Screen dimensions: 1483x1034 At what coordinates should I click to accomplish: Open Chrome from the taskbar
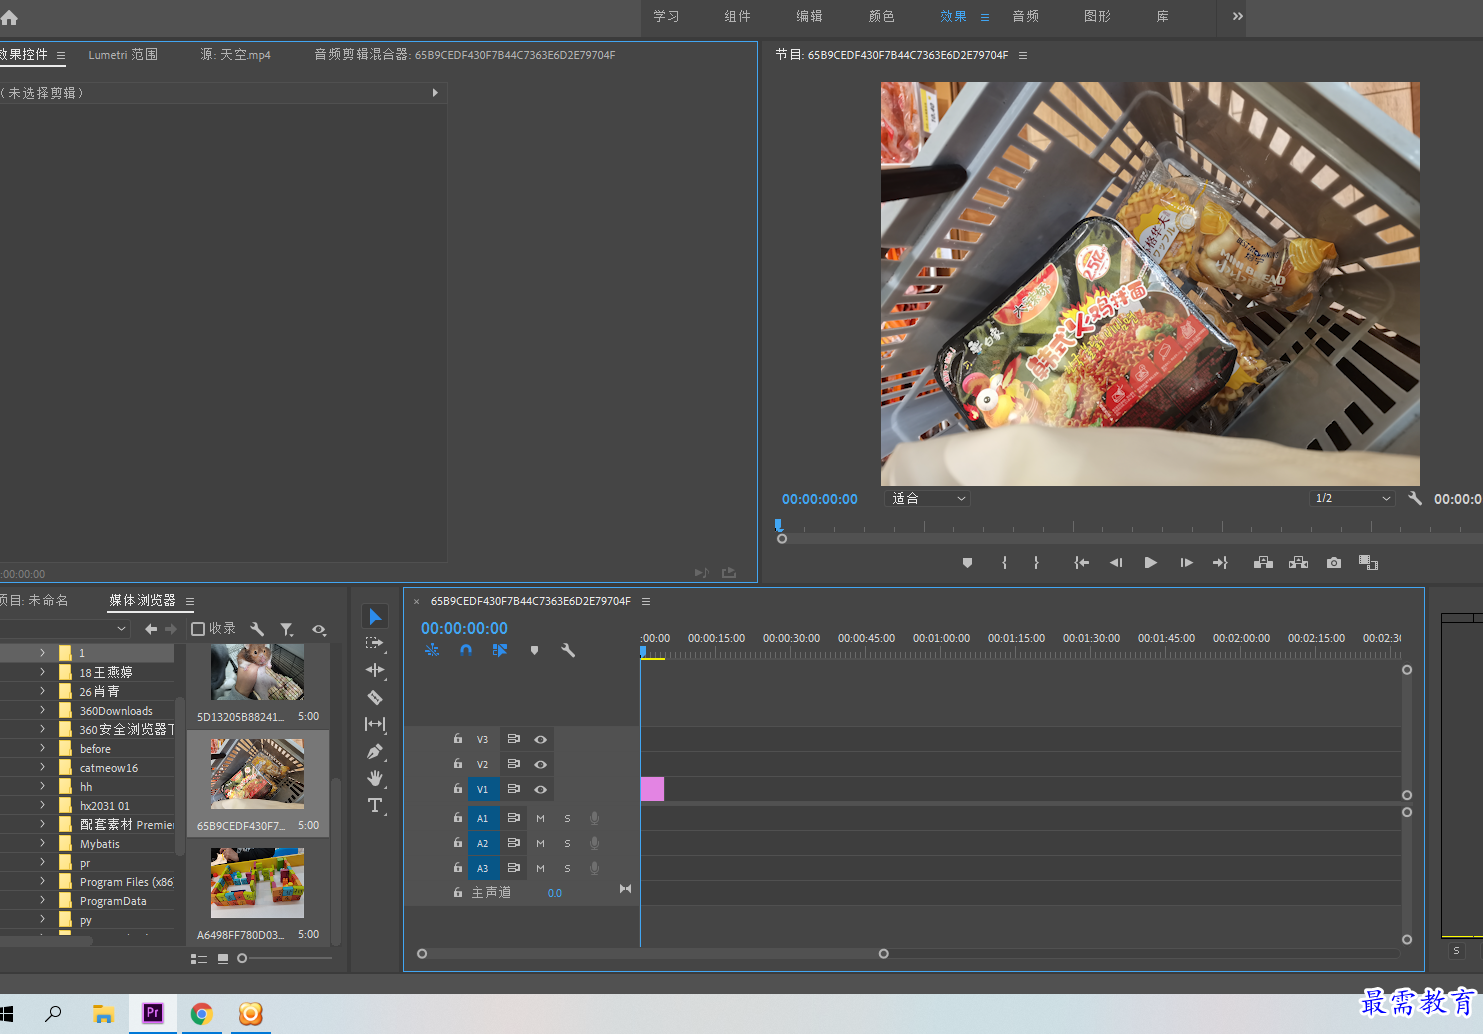pyautogui.click(x=202, y=1014)
